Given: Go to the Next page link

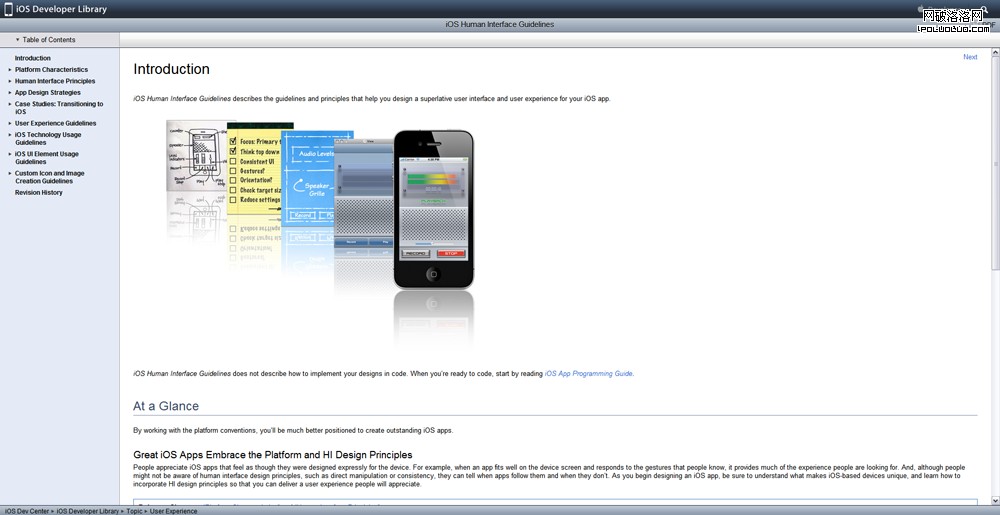Looking at the screenshot, I should 970,57.
